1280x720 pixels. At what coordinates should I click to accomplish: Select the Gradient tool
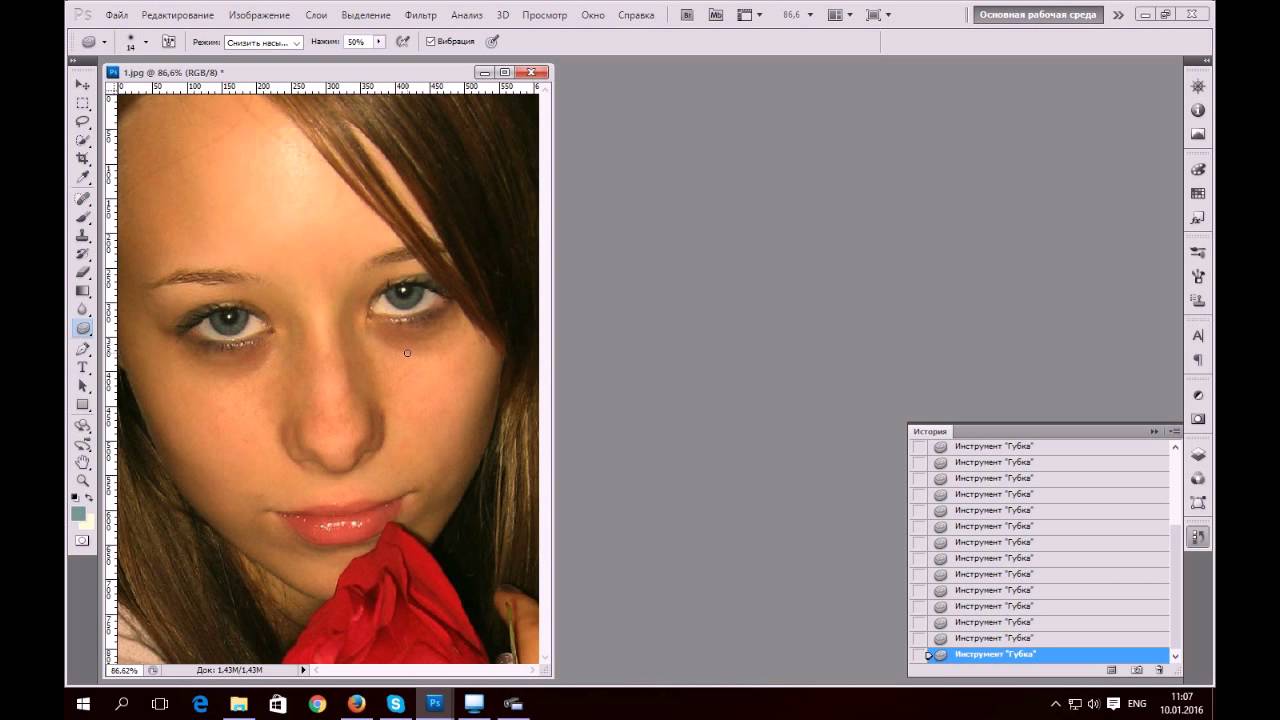tap(83, 291)
